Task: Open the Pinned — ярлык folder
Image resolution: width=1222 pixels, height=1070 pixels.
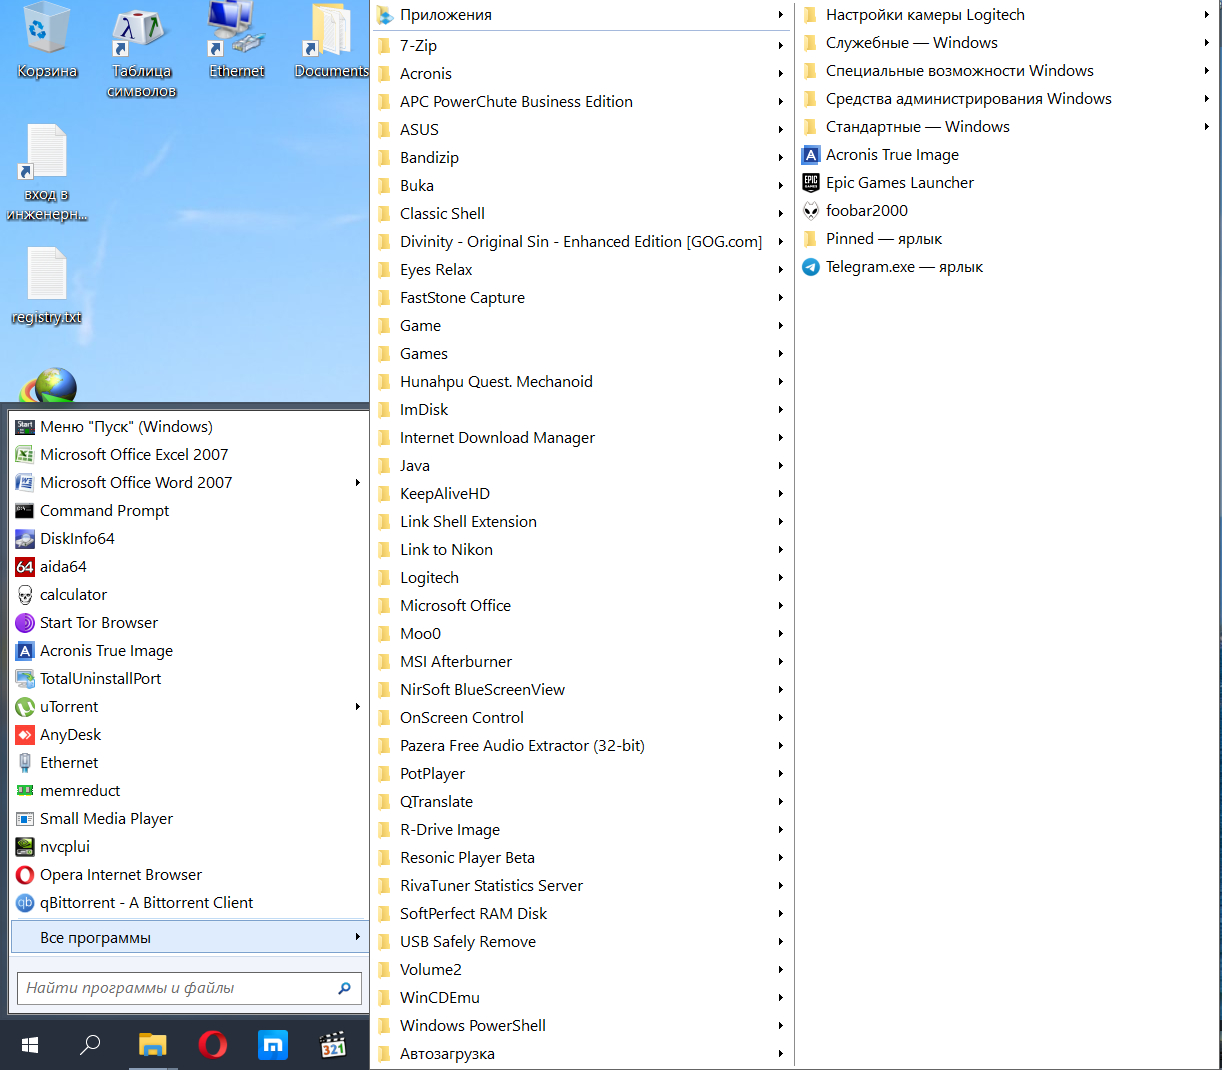Action: [1007, 239]
